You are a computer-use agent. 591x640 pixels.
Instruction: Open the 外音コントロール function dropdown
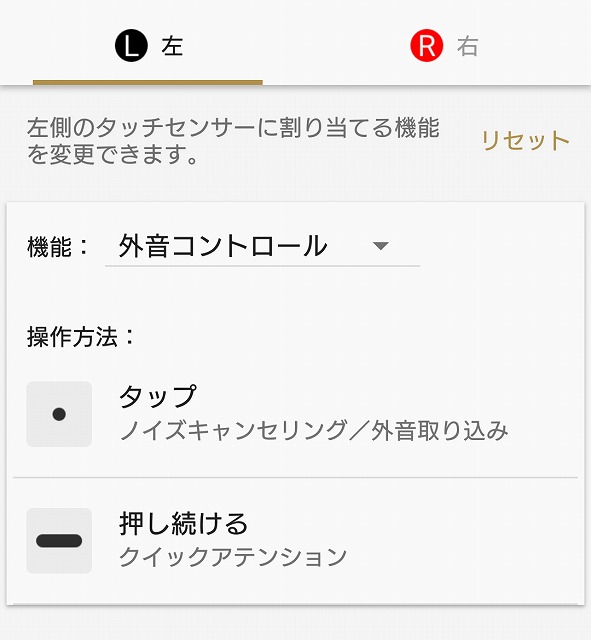[x=262, y=246]
